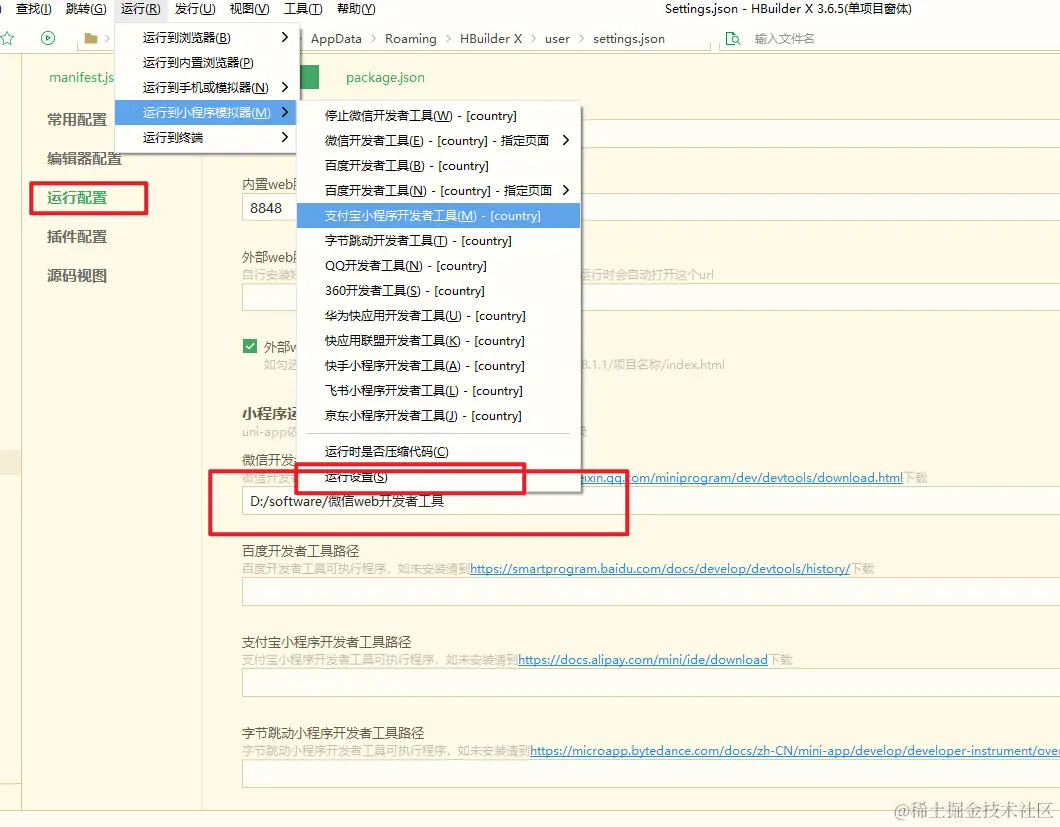This screenshot has width=1060, height=827.
Task: Switch to manifest.json tab
Action: click(81, 77)
